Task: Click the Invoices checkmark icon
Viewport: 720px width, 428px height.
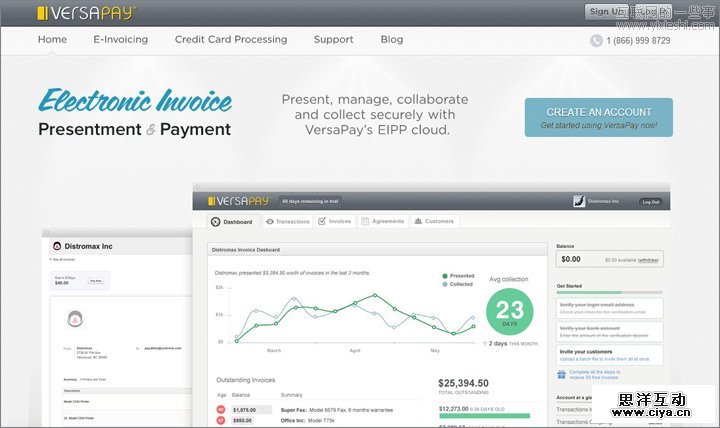Action: point(322,221)
